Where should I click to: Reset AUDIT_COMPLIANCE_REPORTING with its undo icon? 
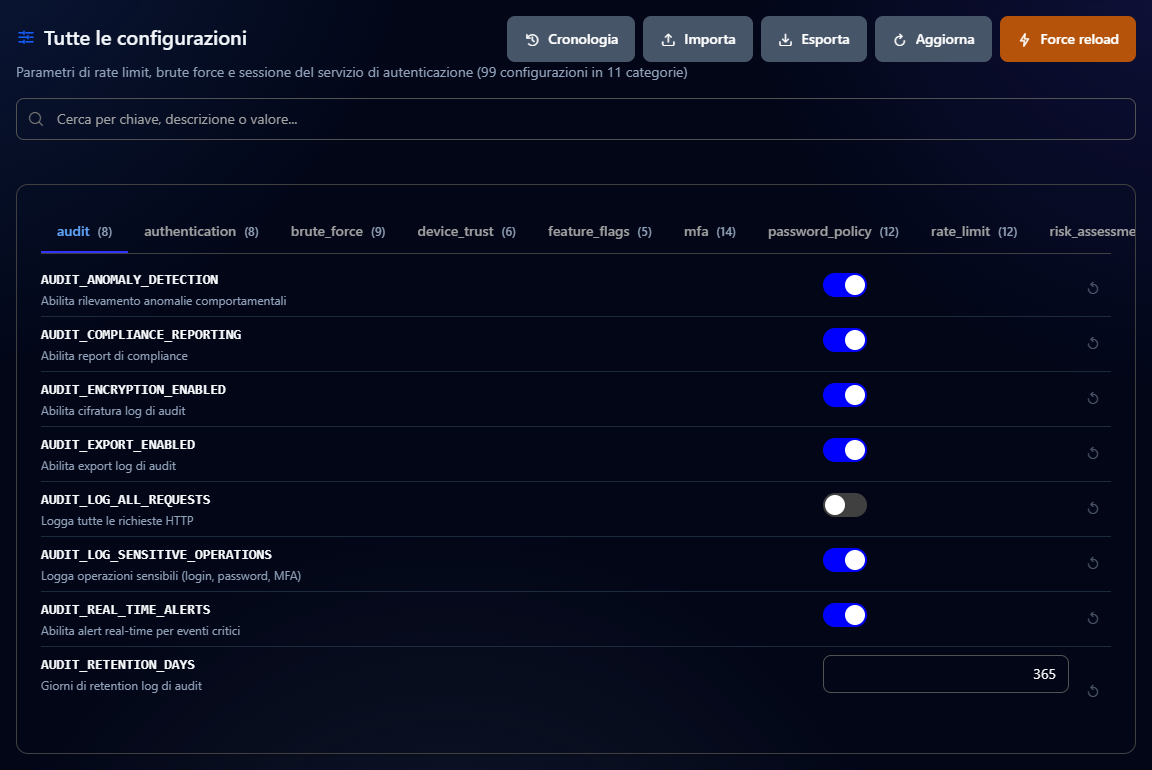(1092, 343)
